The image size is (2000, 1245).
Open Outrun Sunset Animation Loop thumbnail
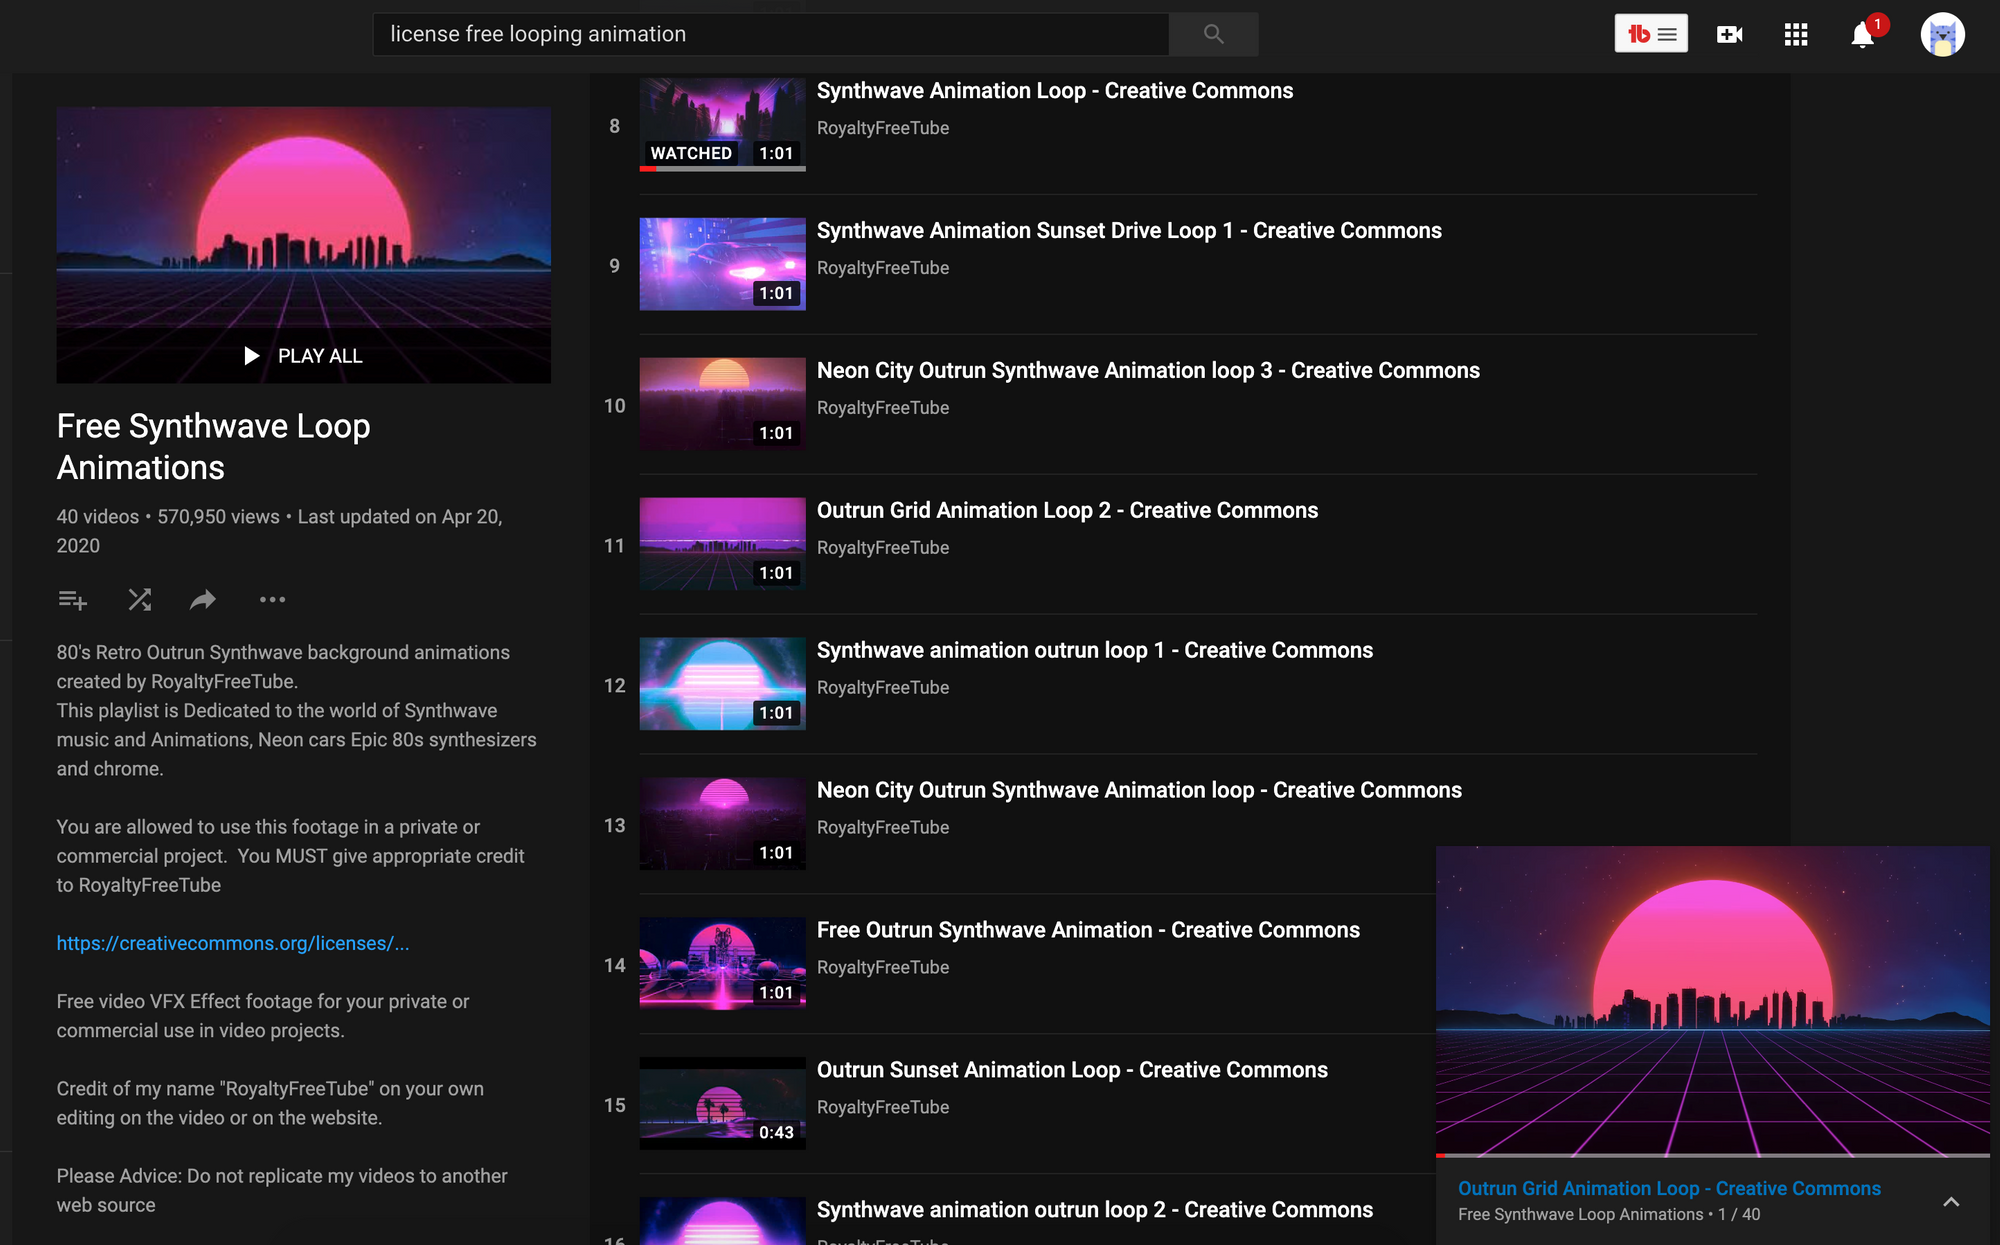pos(722,1103)
